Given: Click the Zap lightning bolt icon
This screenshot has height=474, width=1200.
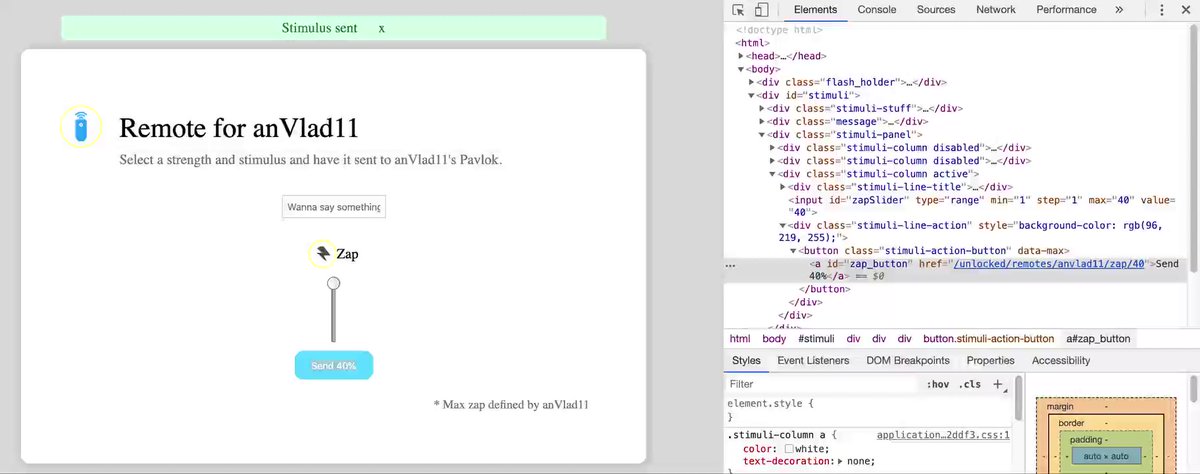Looking at the screenshot, I should 322,254.
